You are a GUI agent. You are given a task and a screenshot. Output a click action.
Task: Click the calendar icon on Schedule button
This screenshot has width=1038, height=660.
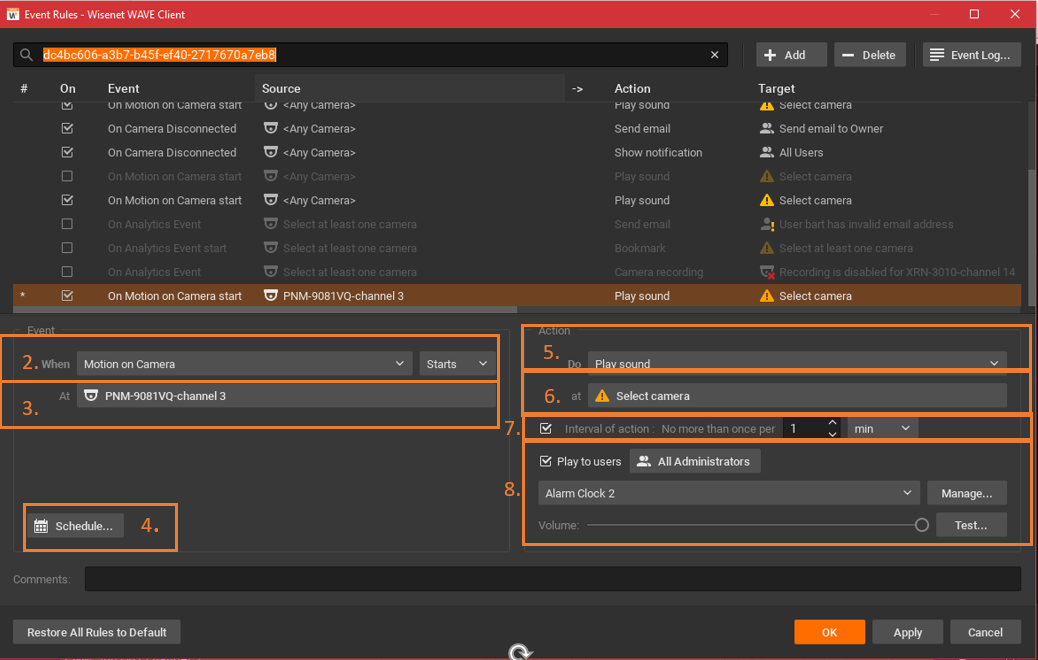(x=41, y=526)
